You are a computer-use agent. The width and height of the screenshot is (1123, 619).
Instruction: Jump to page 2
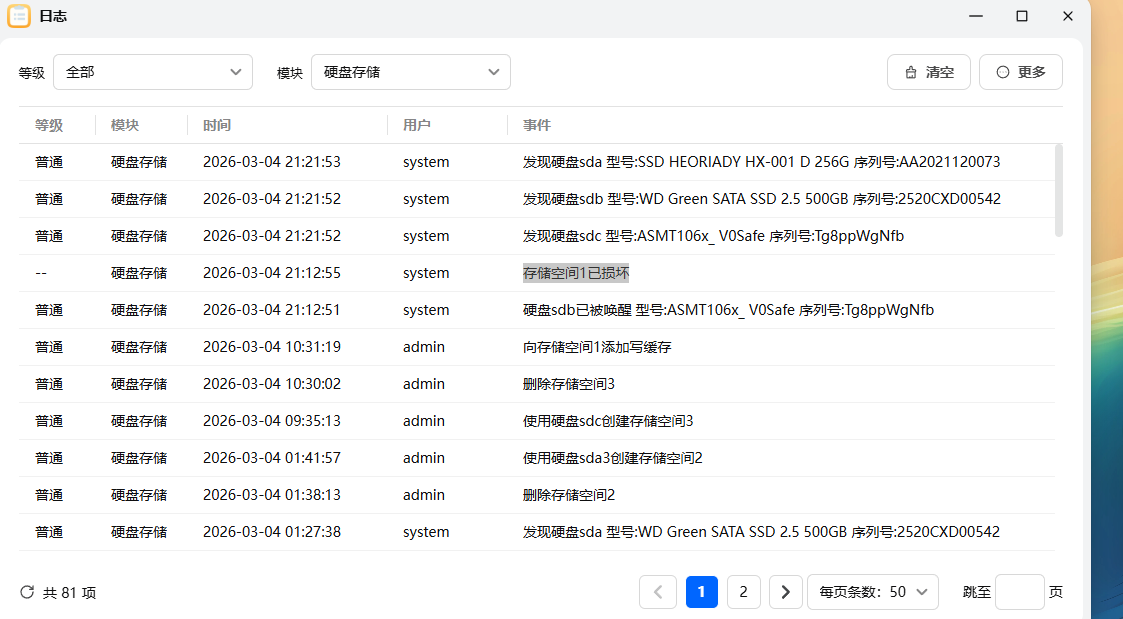pyautogui.click(x=743, y=592)
